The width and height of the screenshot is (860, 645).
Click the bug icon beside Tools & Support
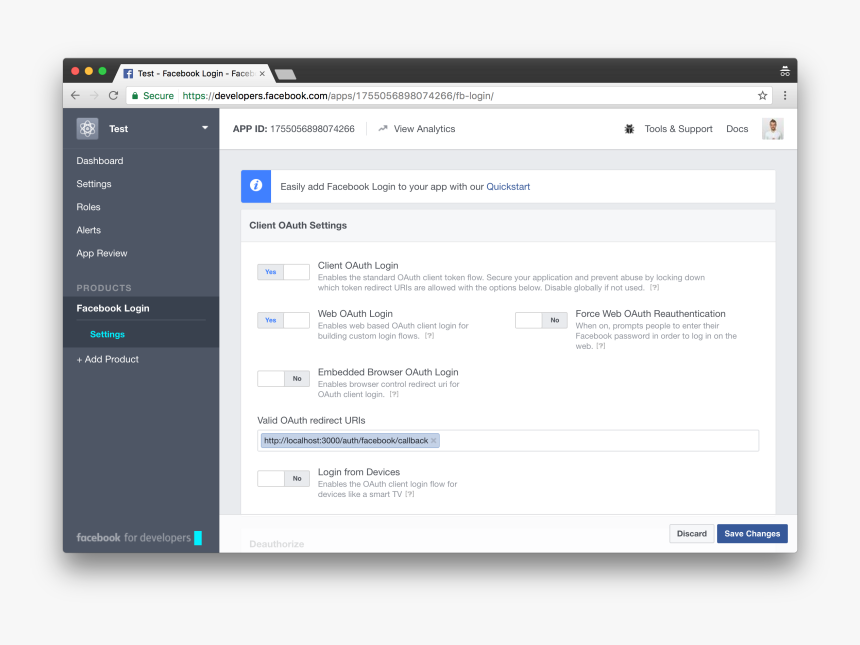coord(629,129)
